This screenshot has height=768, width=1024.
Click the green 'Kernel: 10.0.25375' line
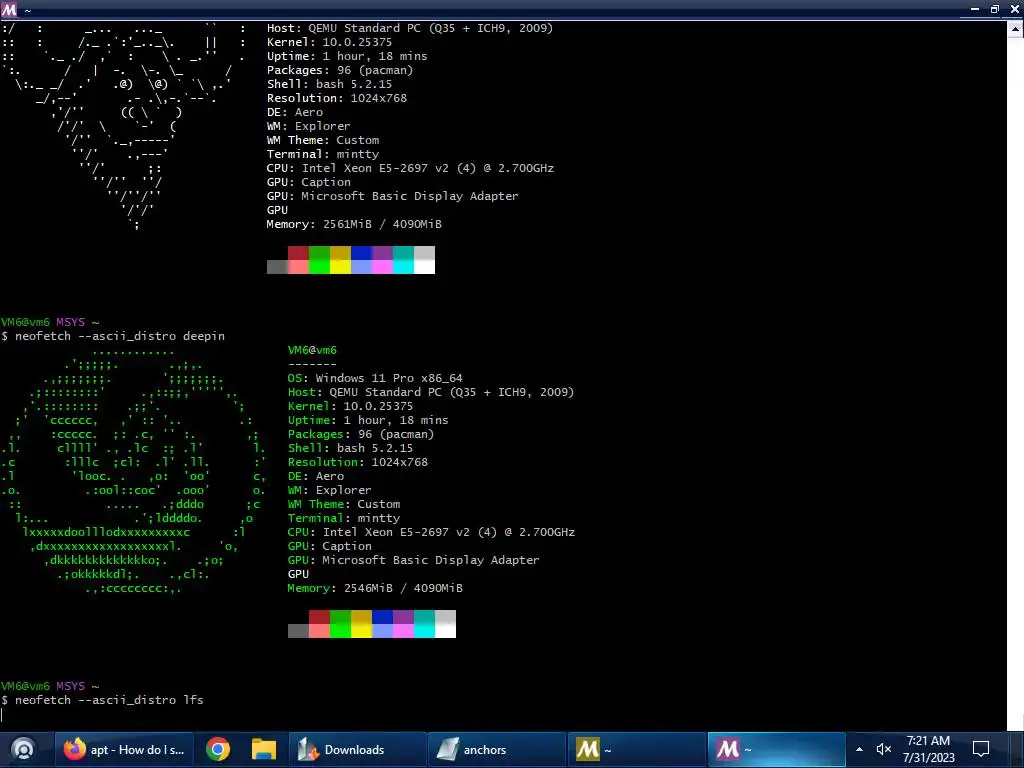coord(350,406)
